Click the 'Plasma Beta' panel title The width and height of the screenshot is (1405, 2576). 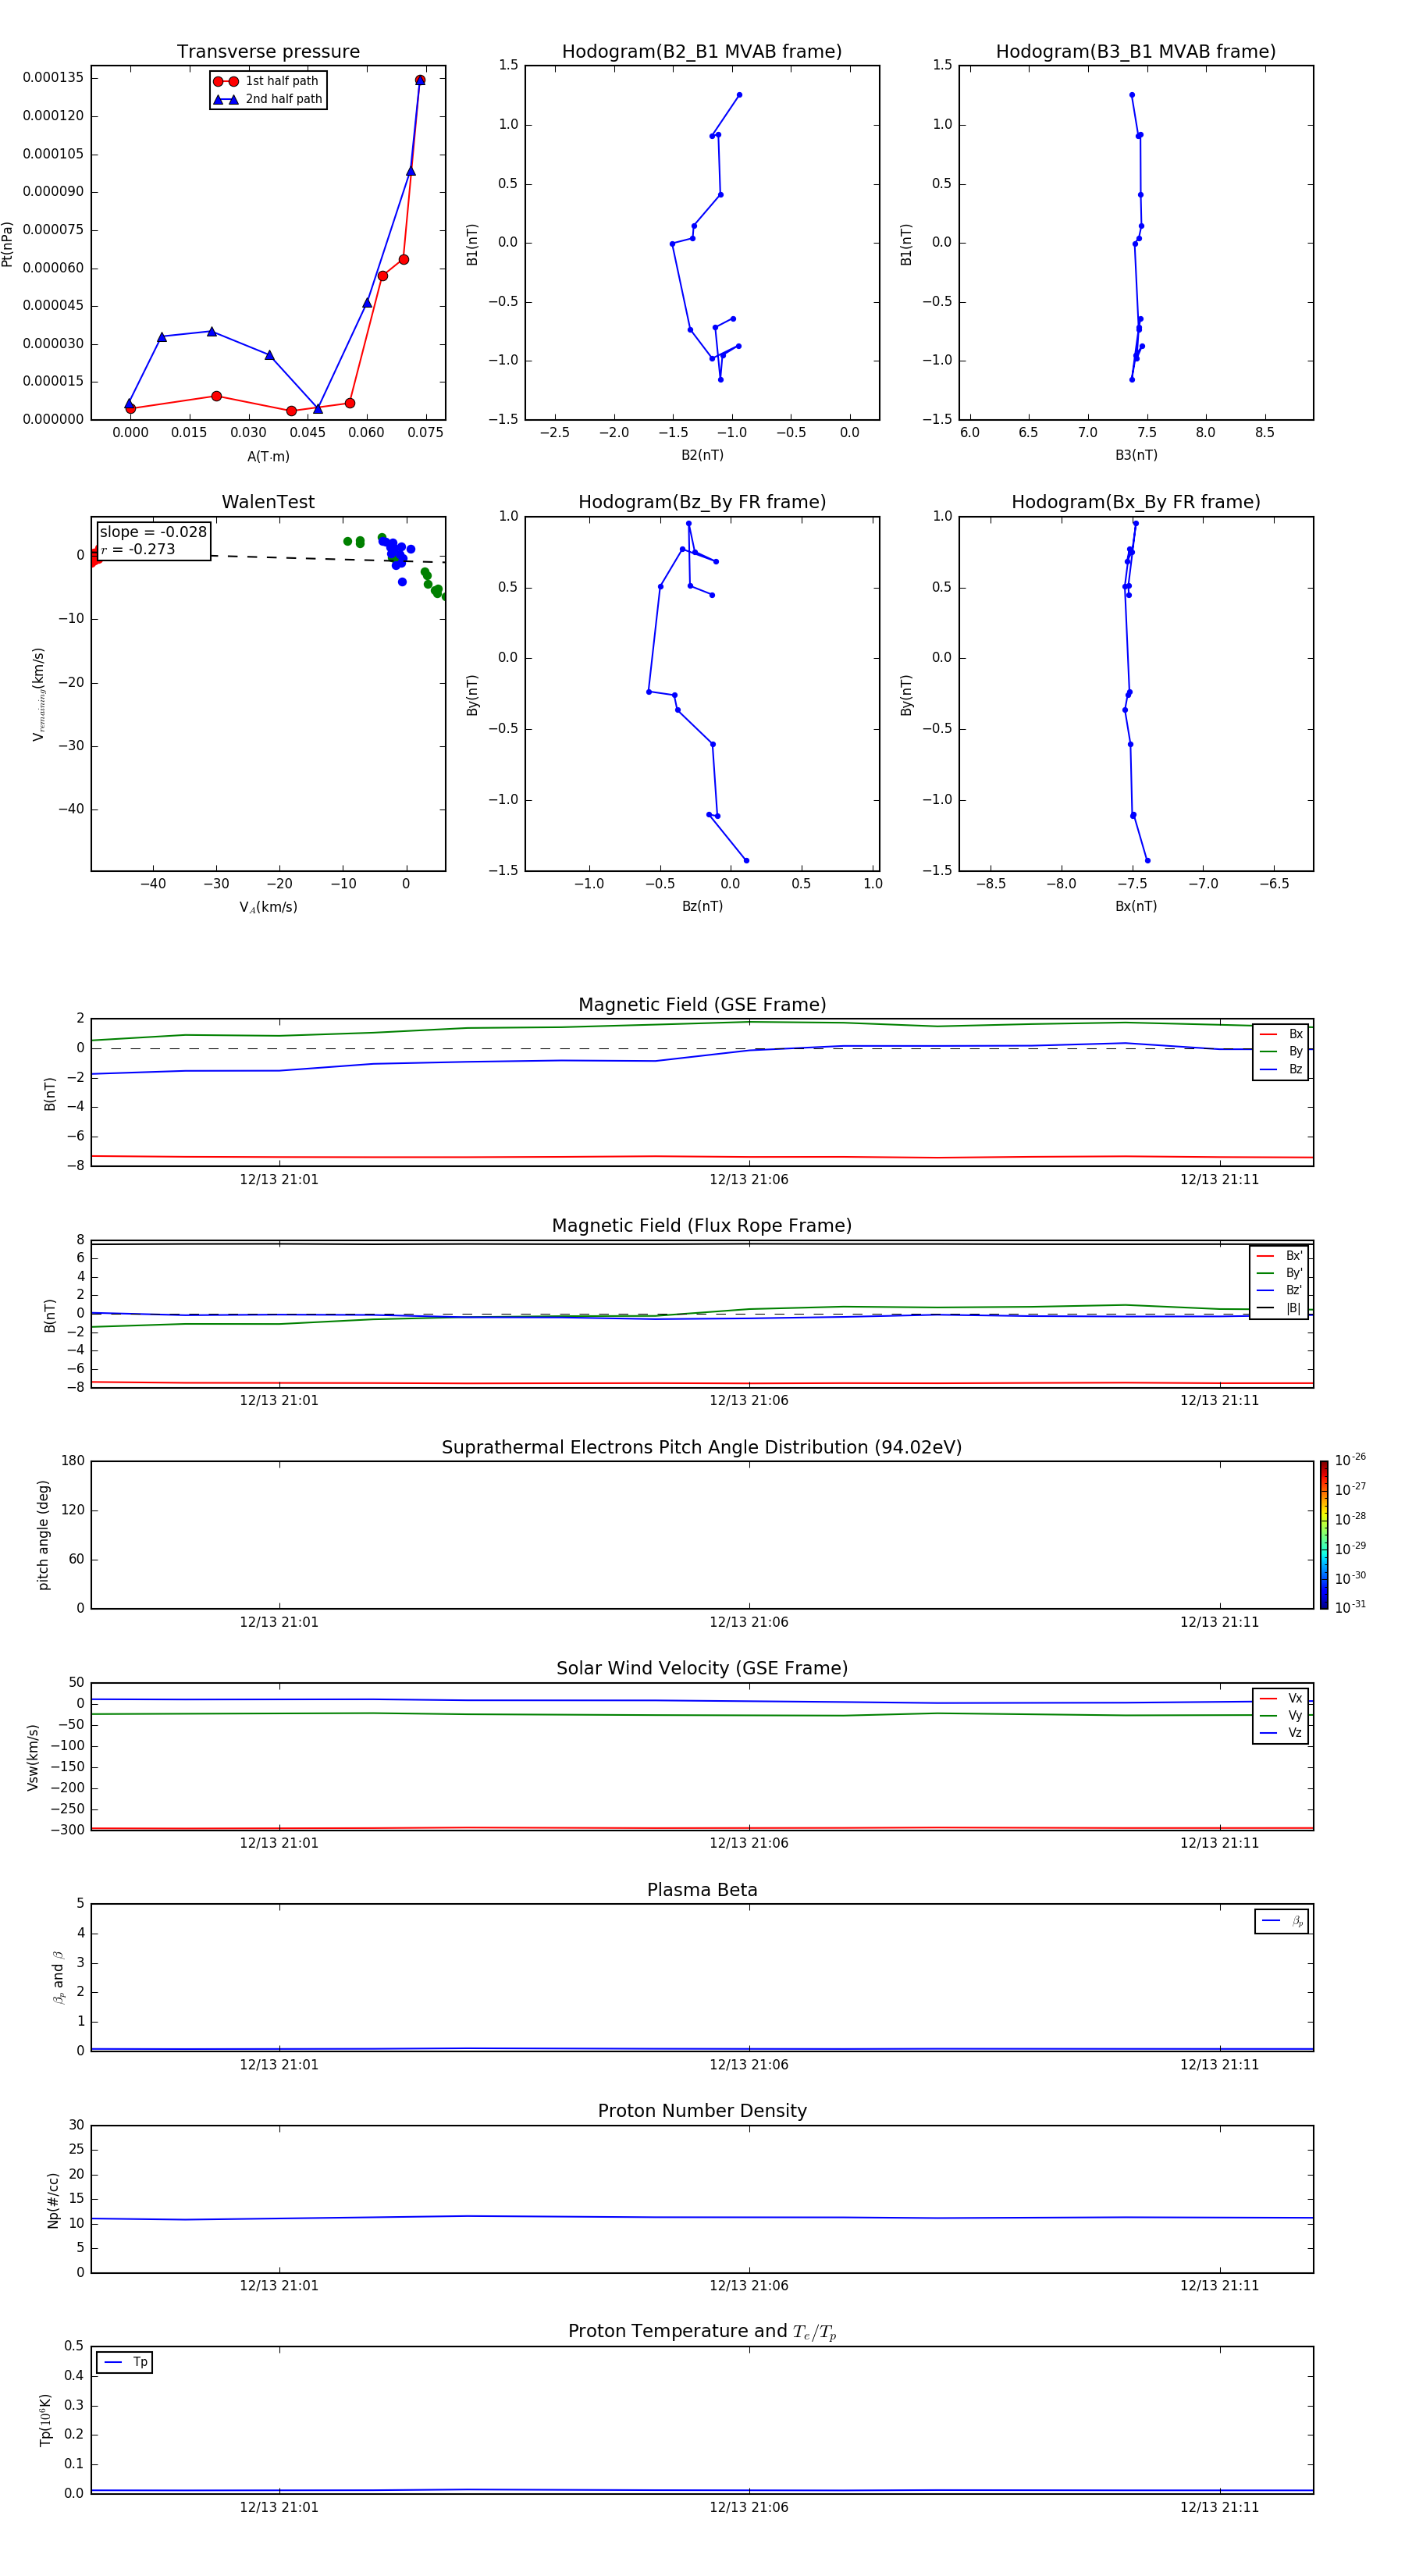pyautogui.click(x=702, y=1890)
